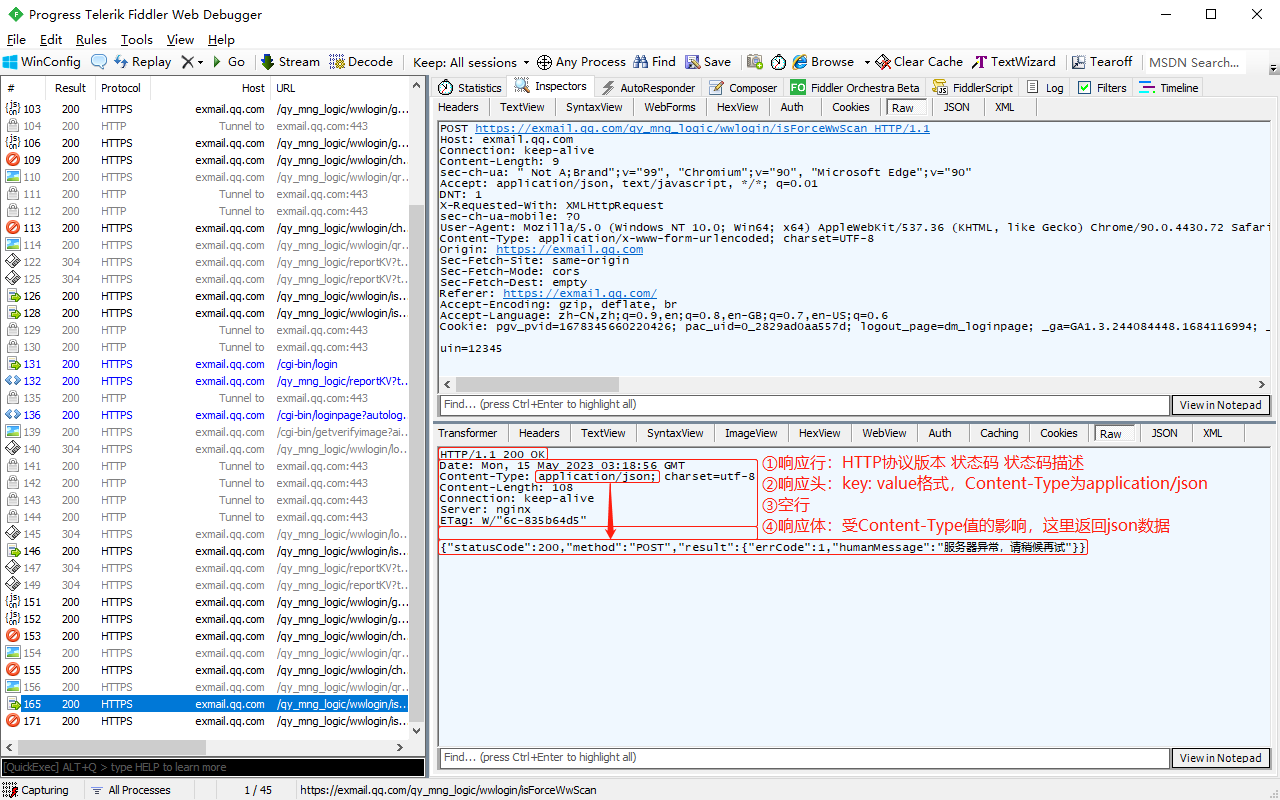The height and width of the screenshot is (800, 1280).
Task: Save sessions using toolbar Save
Action: (x=708, y=62)
